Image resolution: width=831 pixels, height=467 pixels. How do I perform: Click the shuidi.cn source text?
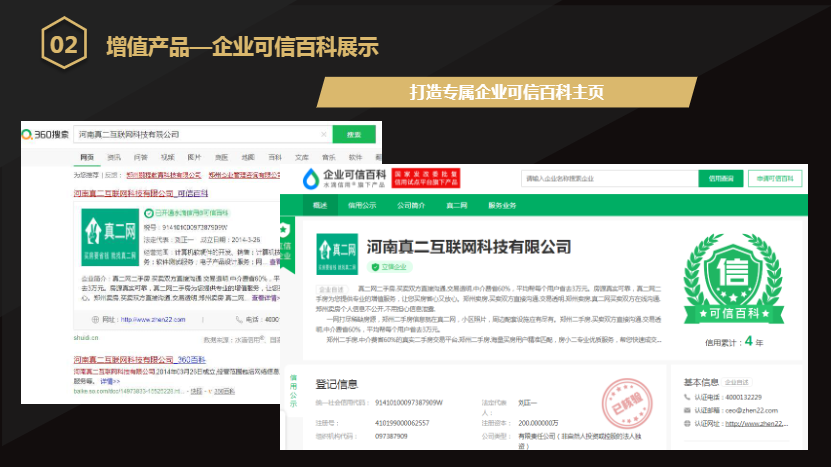86,338
